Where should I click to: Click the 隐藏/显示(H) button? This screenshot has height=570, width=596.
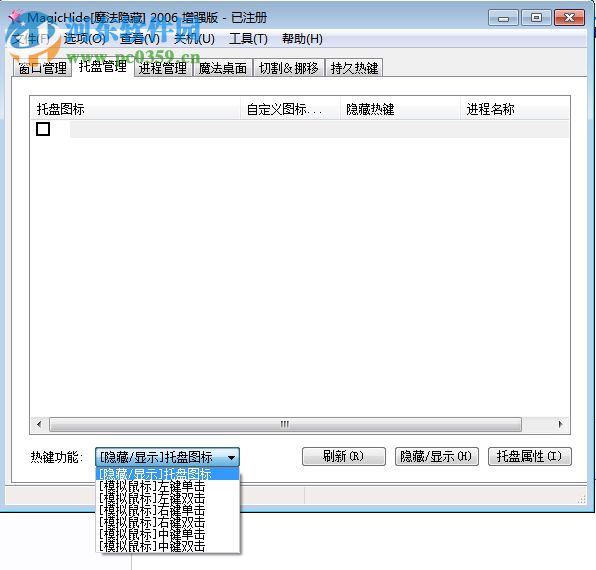(436, 456)
